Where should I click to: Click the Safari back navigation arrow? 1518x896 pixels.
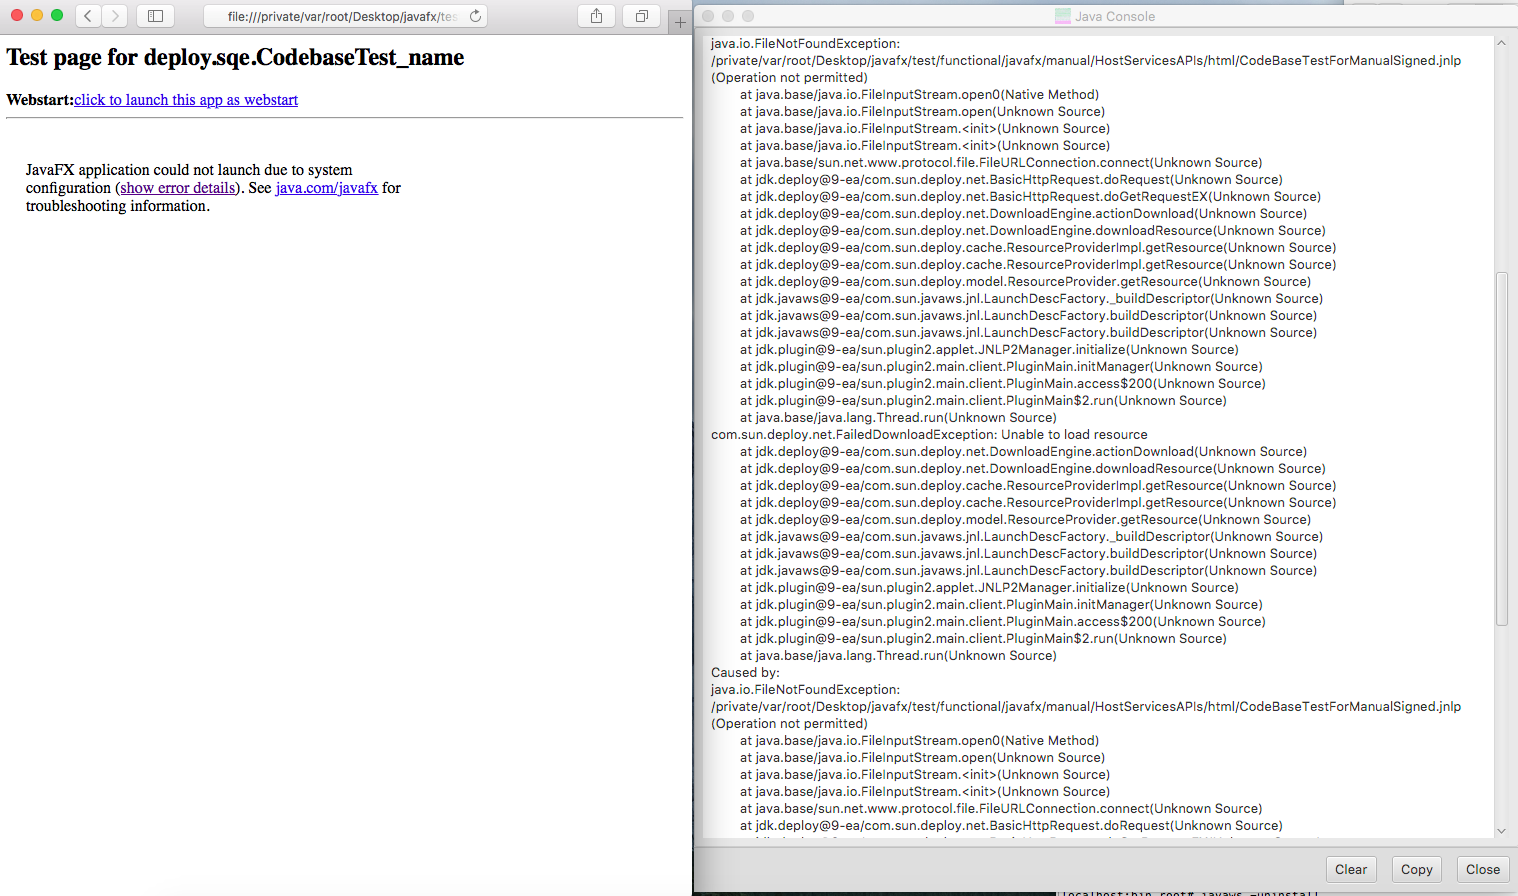[x=88, y=16]
